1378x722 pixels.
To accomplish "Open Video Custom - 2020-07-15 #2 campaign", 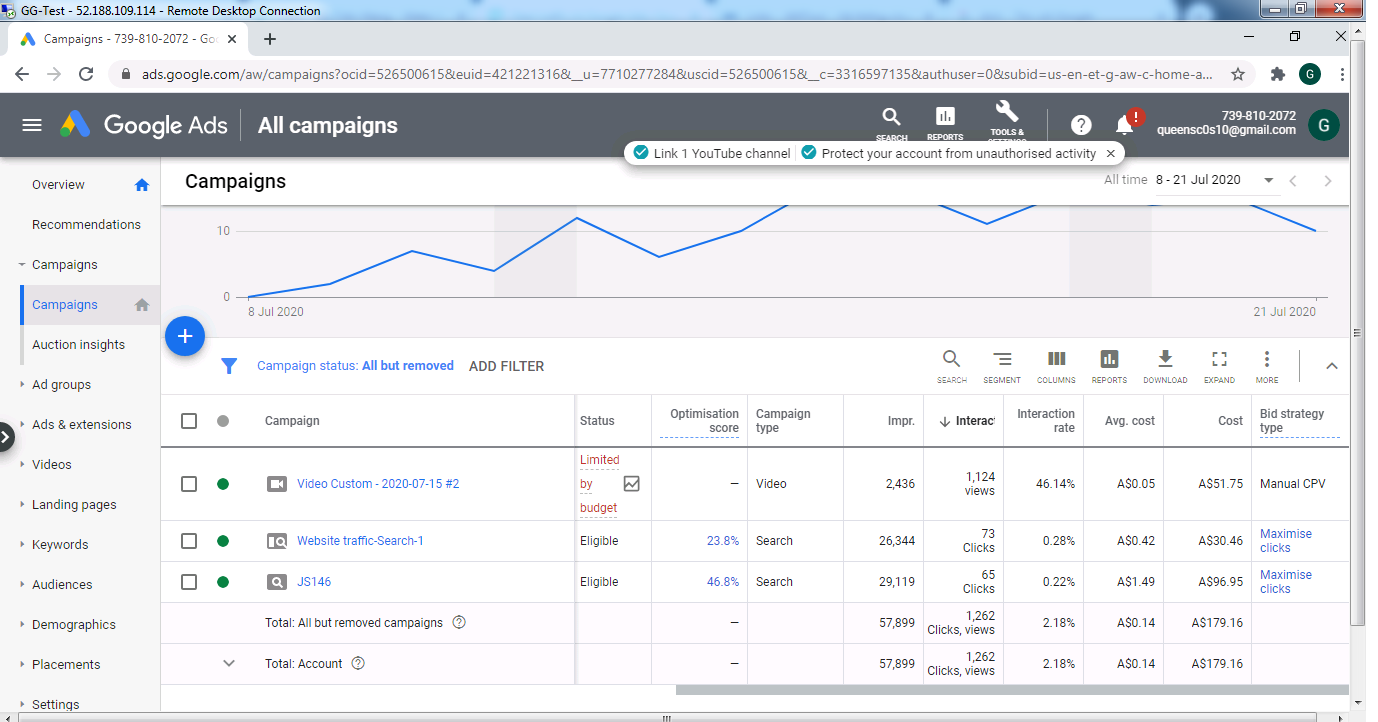I will click(378, 484).
